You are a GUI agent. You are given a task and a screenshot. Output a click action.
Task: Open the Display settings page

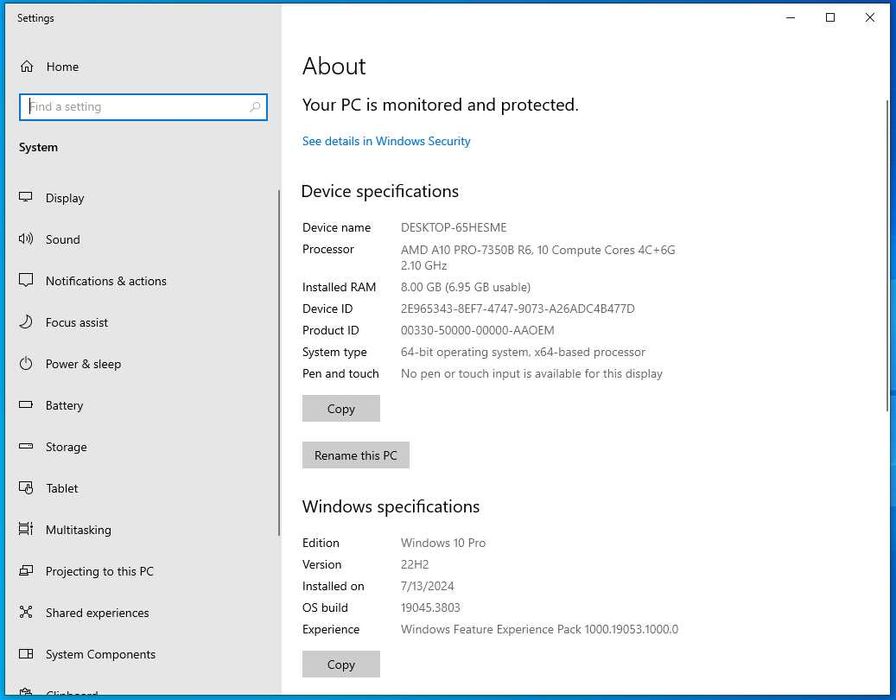pos(143,198)
